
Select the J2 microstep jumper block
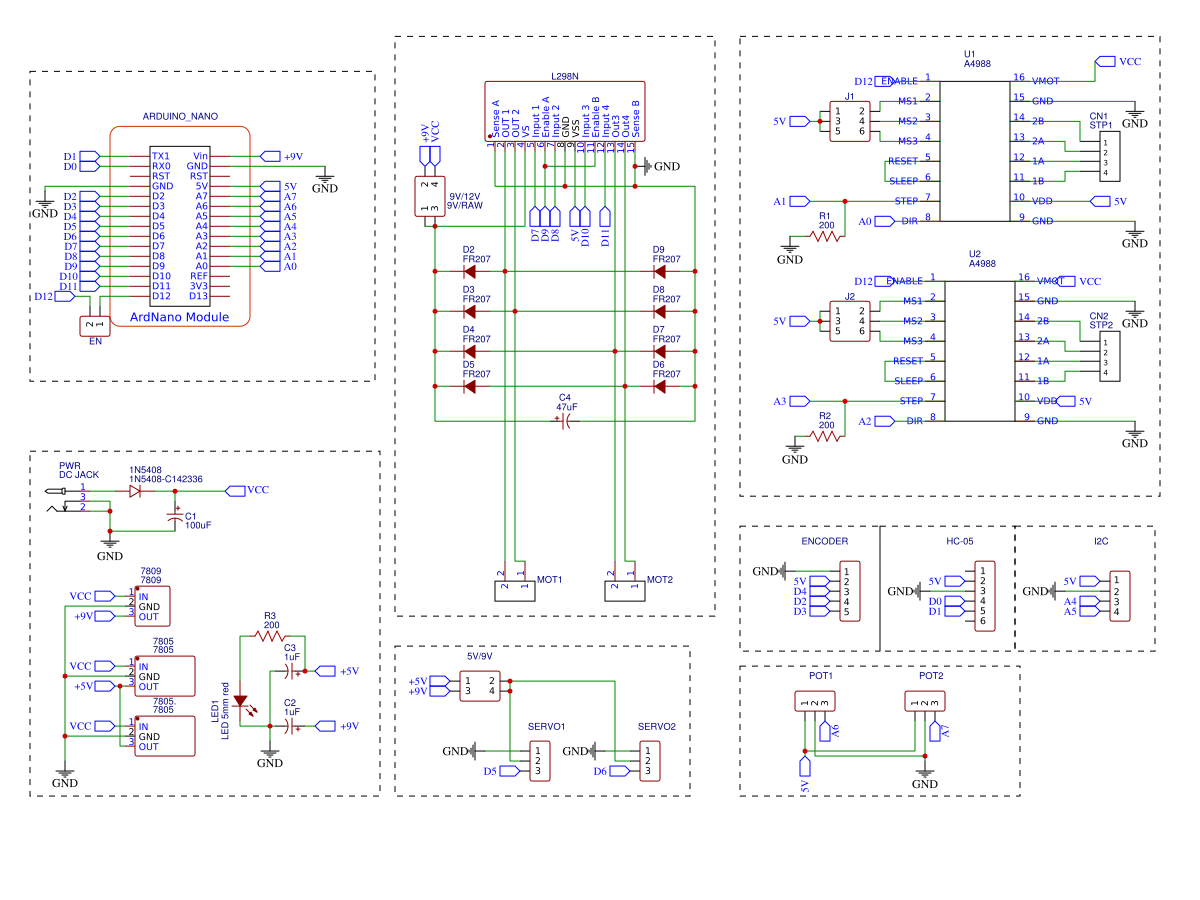tap(850, 321)
